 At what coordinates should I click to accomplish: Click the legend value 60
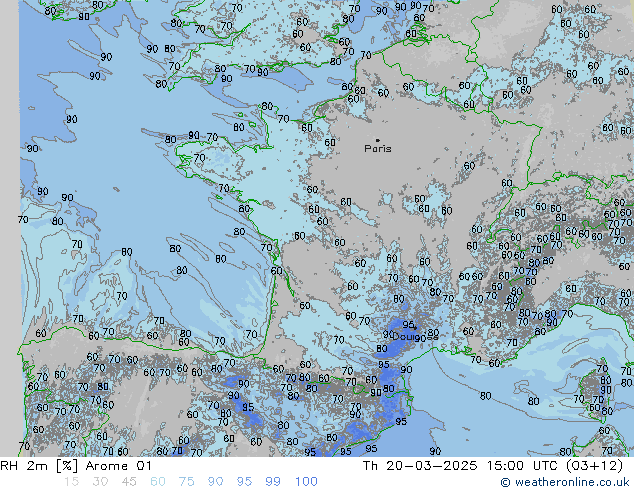pos(158,482)
